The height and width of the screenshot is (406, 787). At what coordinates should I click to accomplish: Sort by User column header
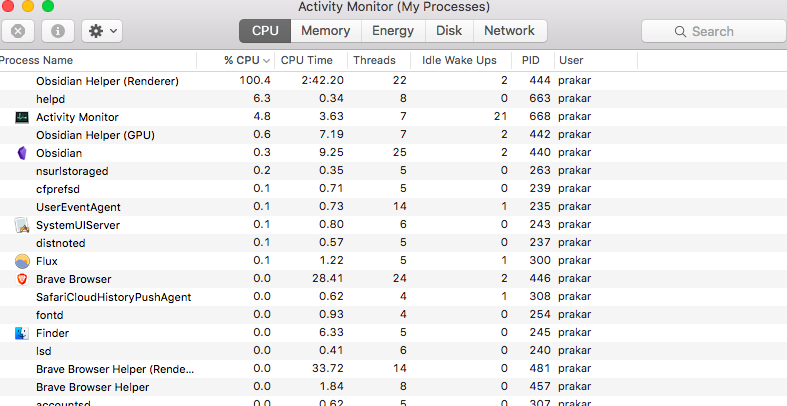[x=571, y=60]
